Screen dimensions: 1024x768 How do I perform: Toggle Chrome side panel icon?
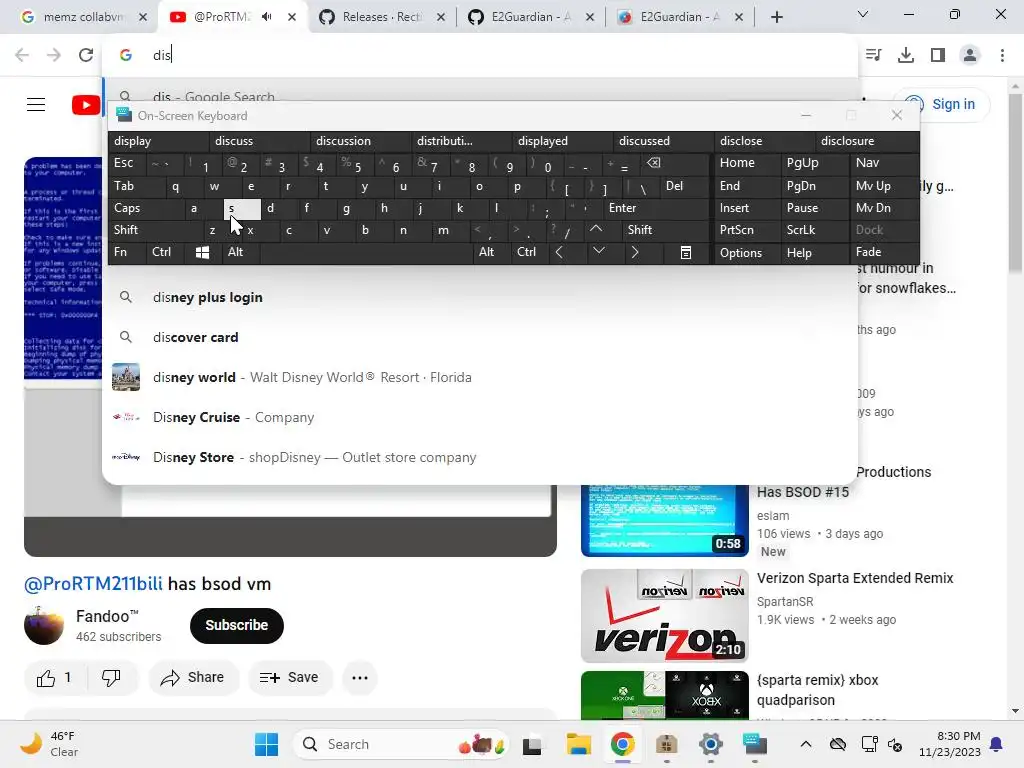tap(938, 55)
